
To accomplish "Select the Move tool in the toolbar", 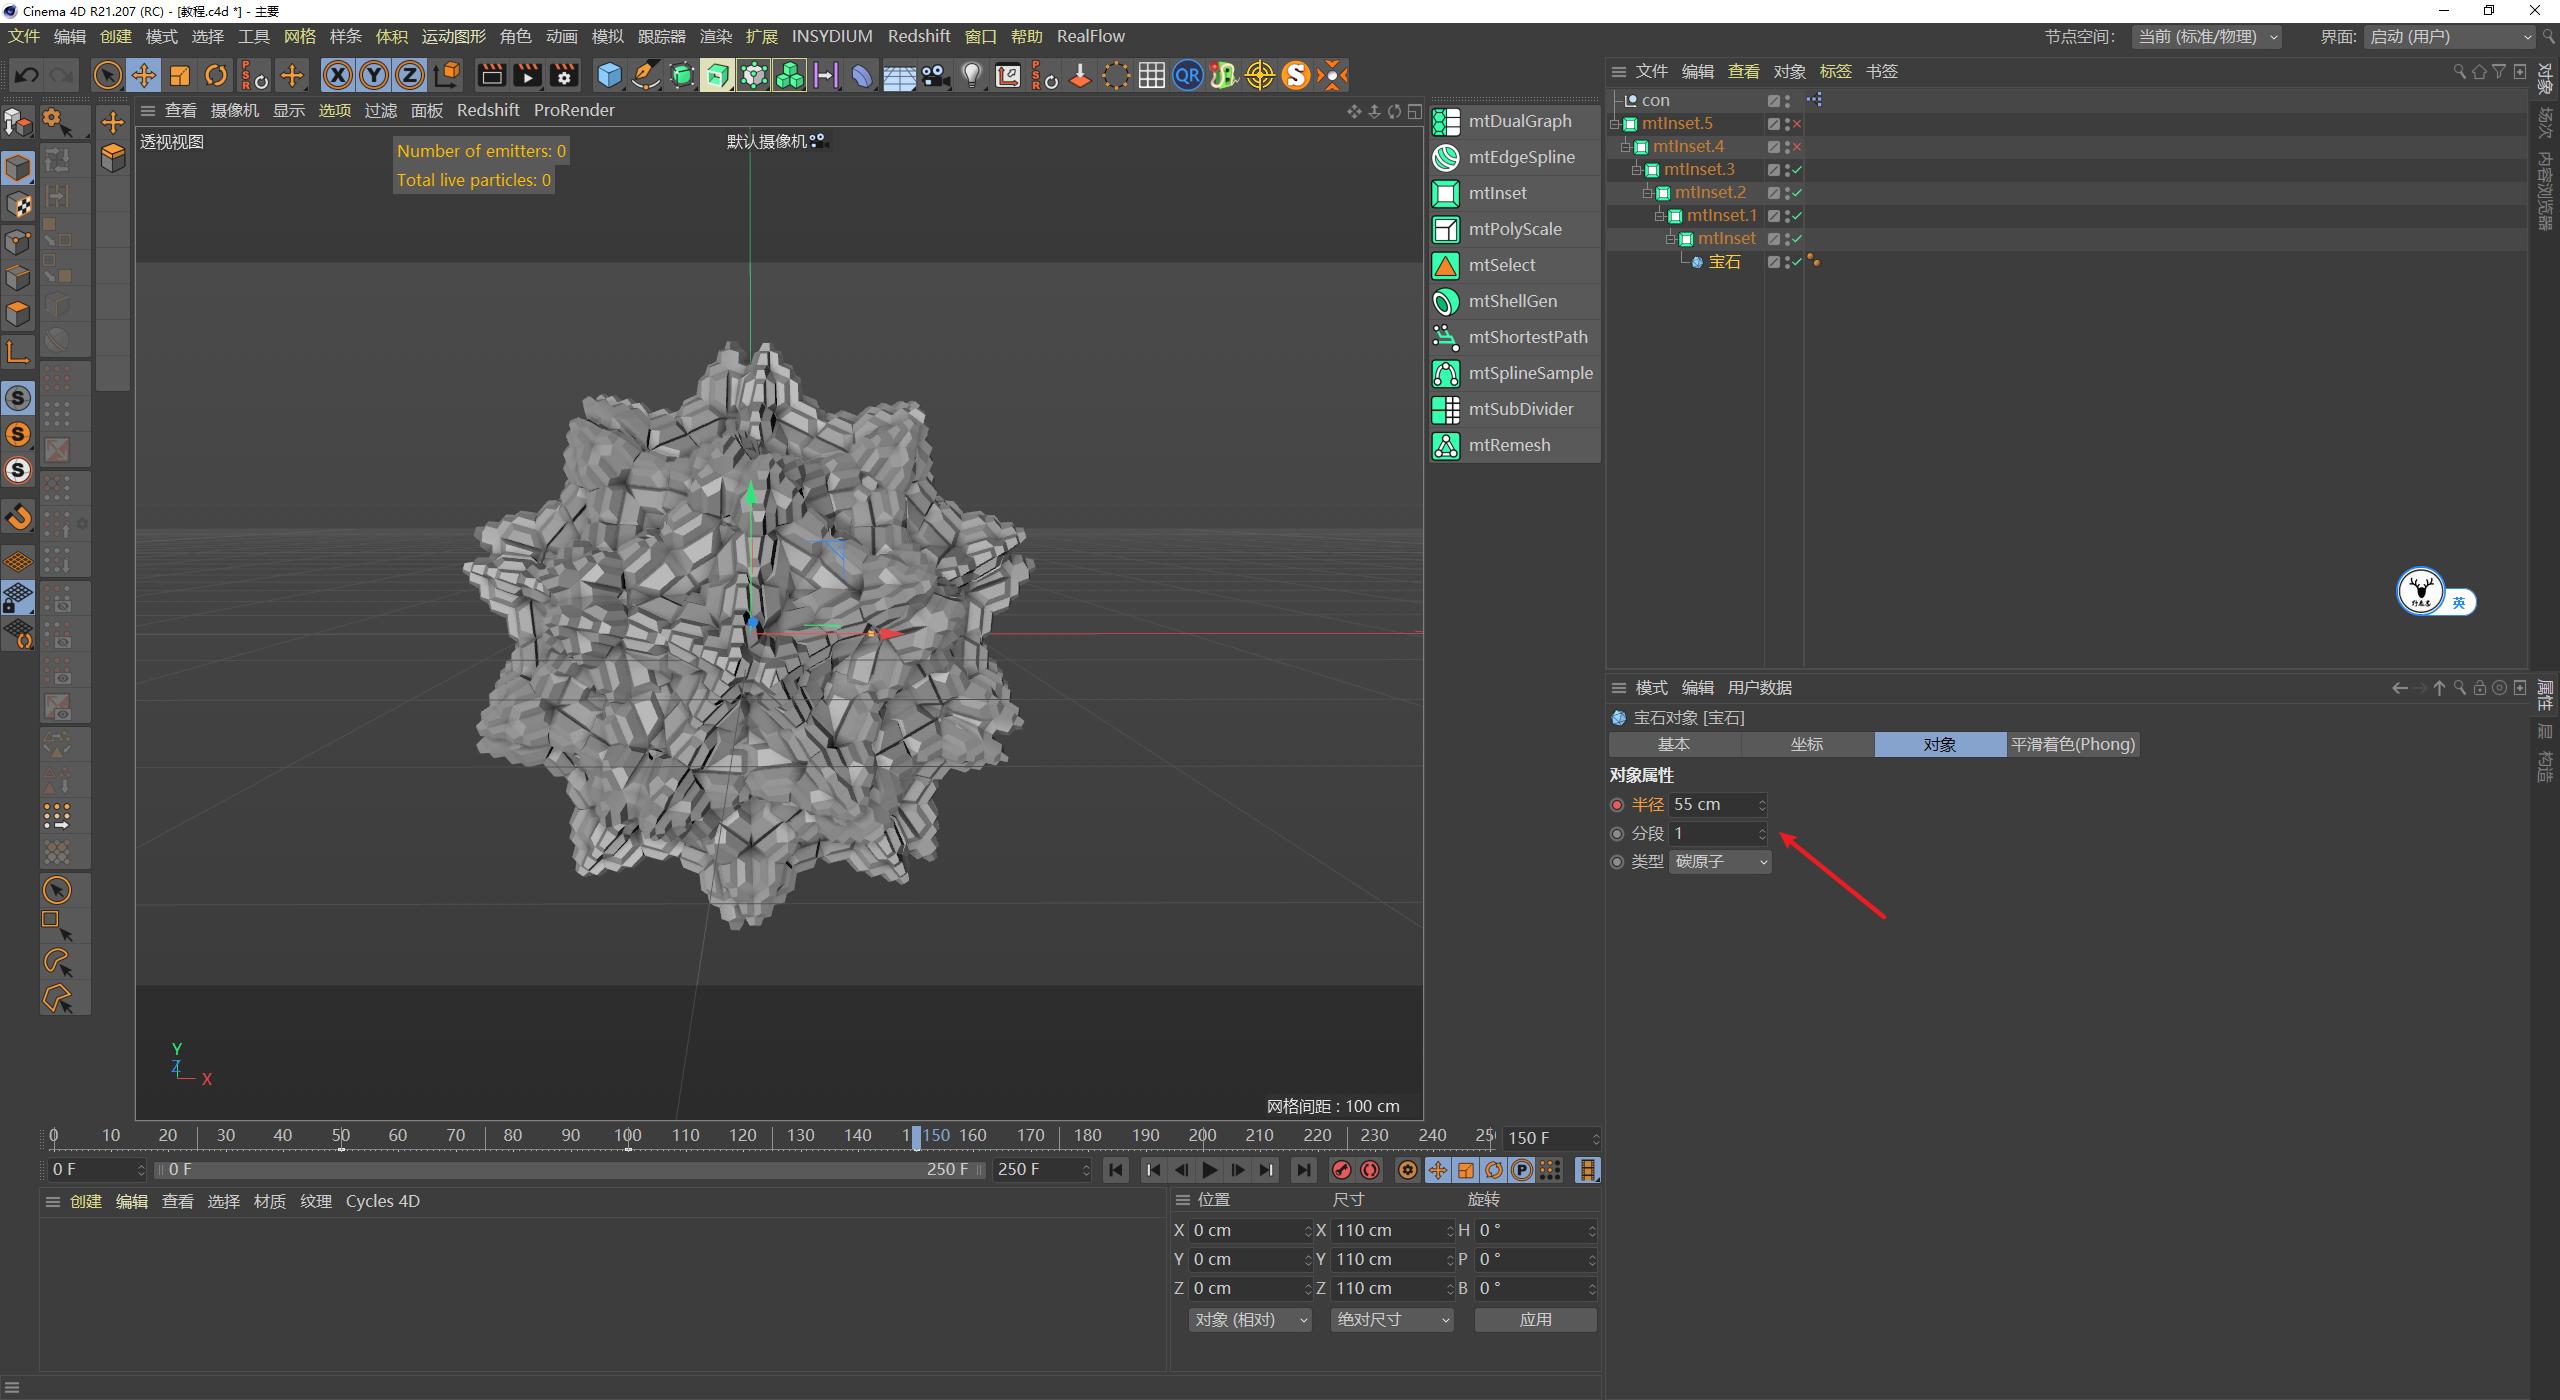I will [x=143, y=75].
